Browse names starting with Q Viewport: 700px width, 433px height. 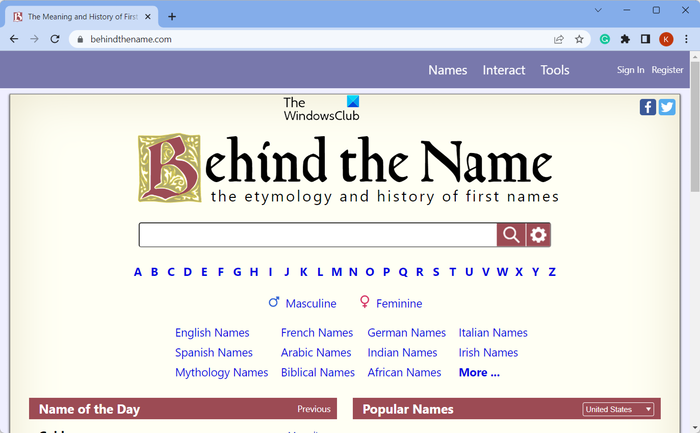(x=403, y=272)
